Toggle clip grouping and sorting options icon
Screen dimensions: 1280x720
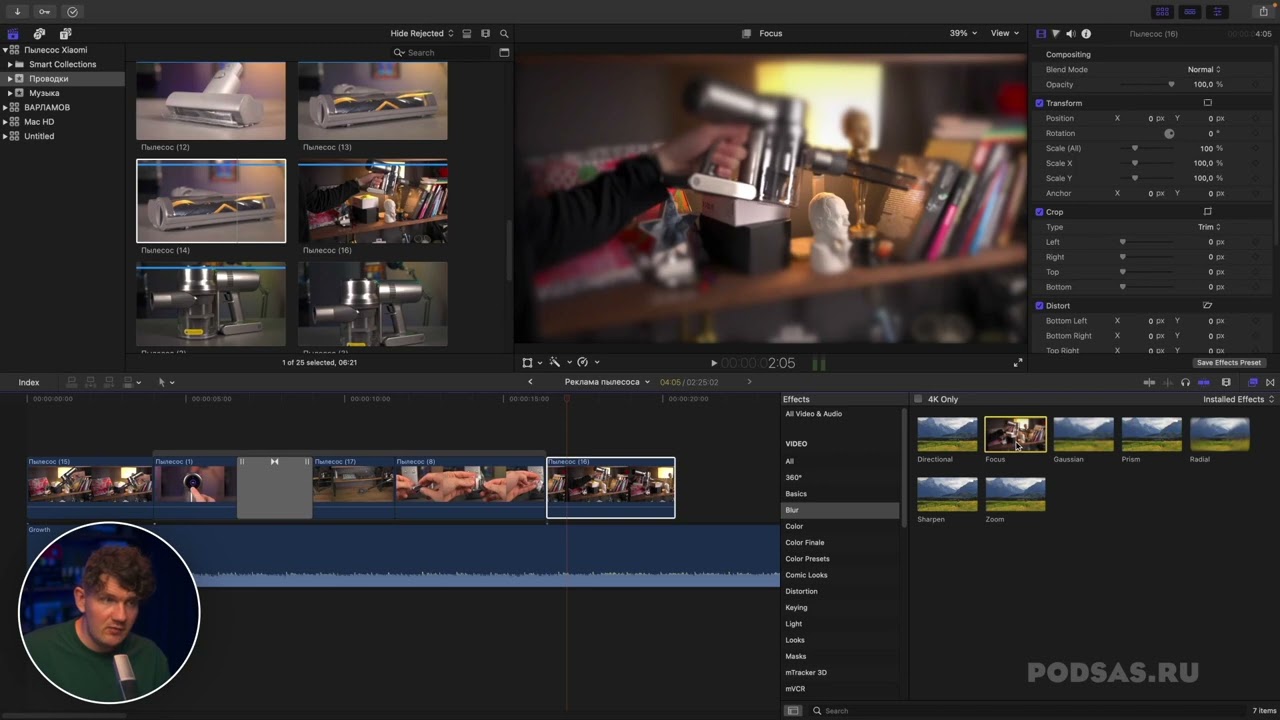(467, 34)
